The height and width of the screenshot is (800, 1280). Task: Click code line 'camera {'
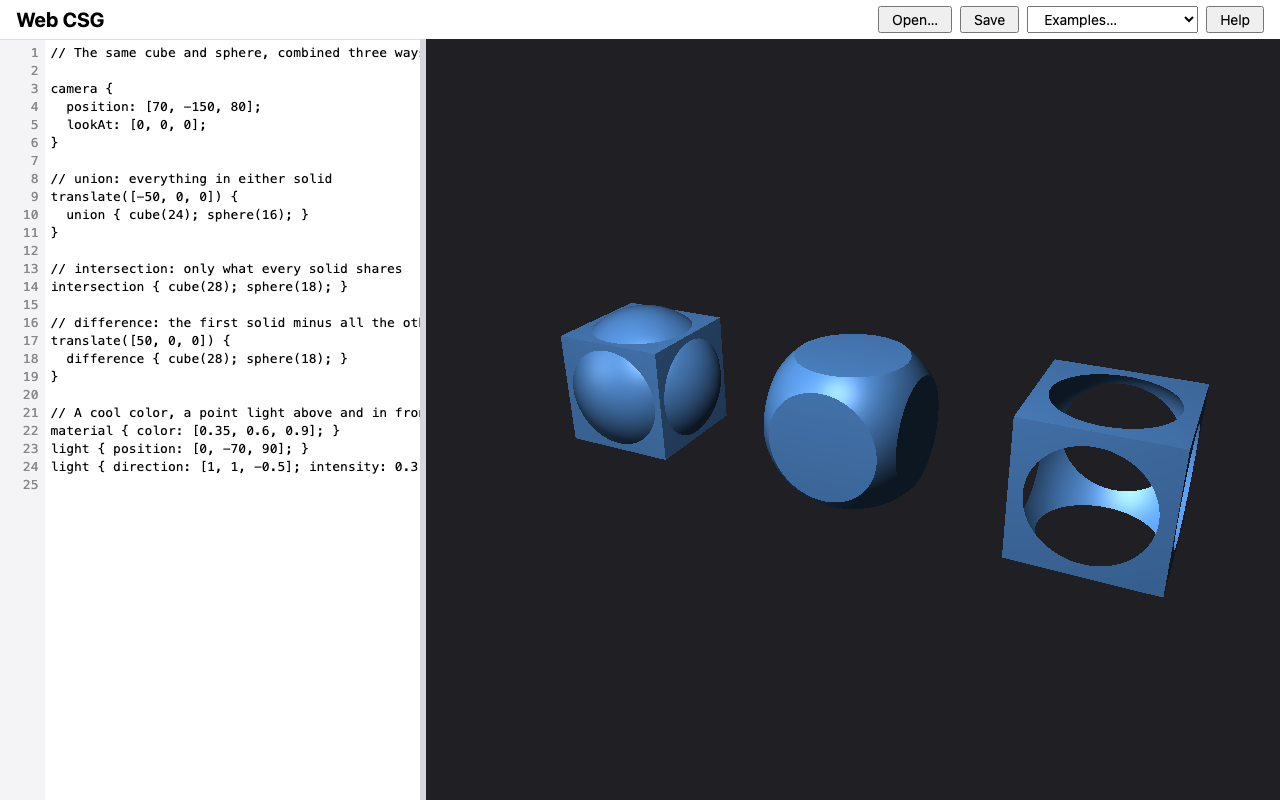82,89
